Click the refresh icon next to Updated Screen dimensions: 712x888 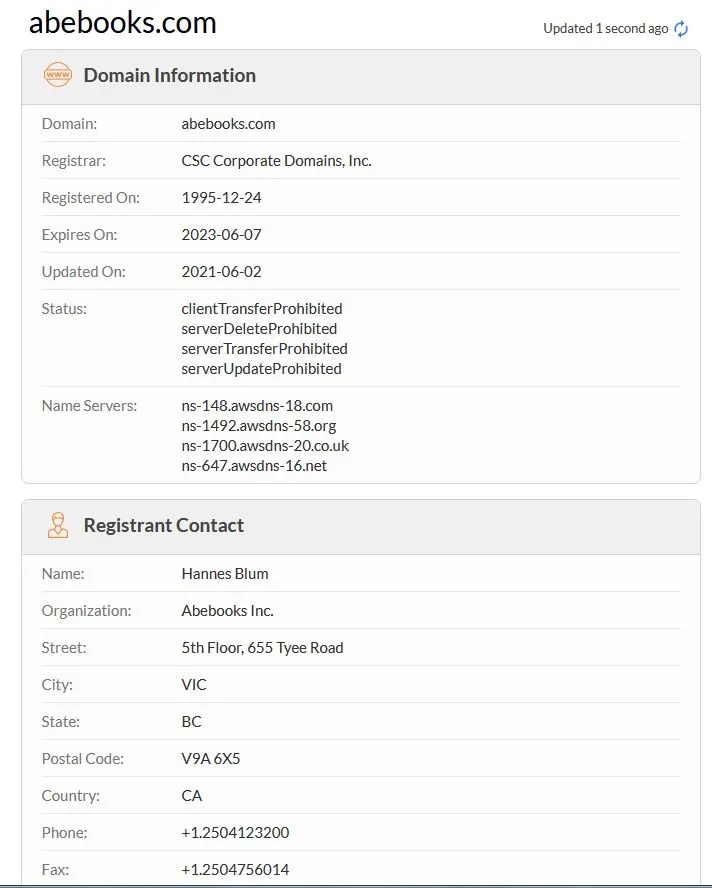click(681, 28)
